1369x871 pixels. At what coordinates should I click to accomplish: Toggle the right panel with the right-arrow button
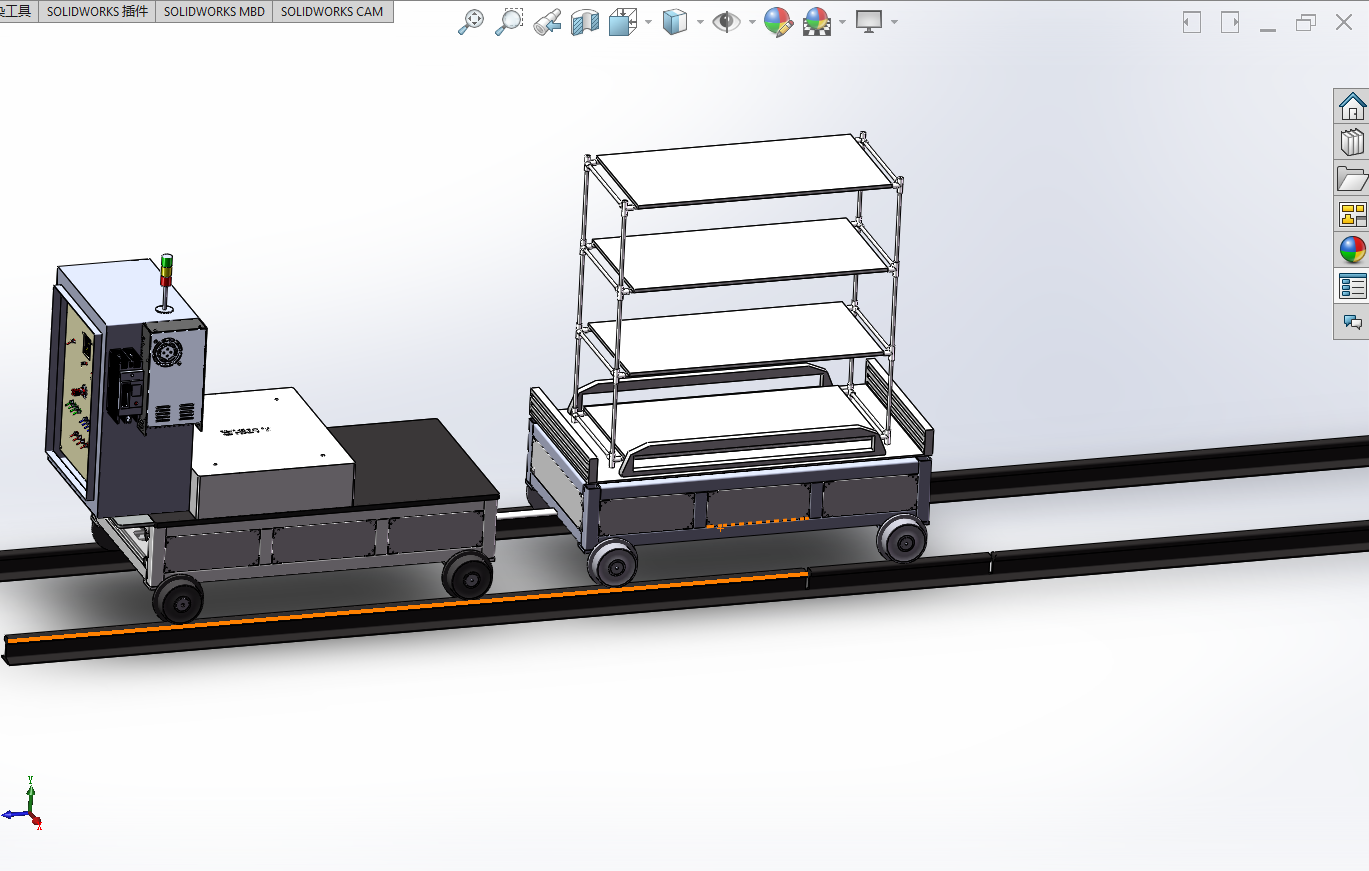tap(1230, 22)
